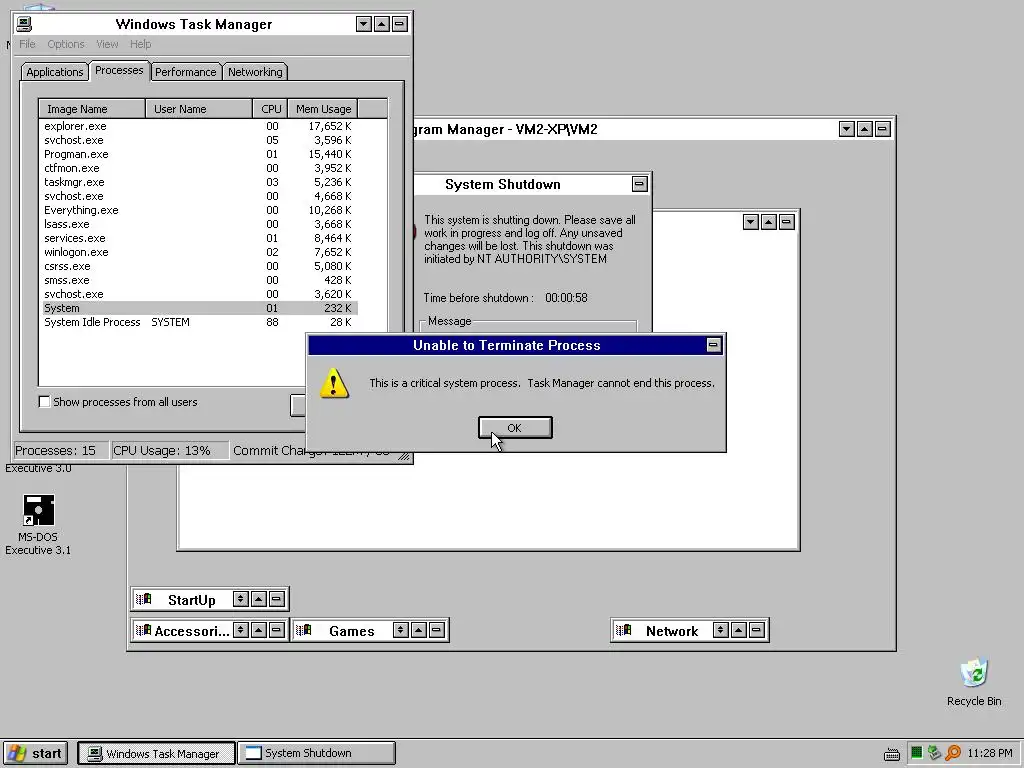Image resolution: width=1024 pixels, height=768 pixels.
Task: Click the keyboard icon in the system tray
Action: [x=891, y=754]
